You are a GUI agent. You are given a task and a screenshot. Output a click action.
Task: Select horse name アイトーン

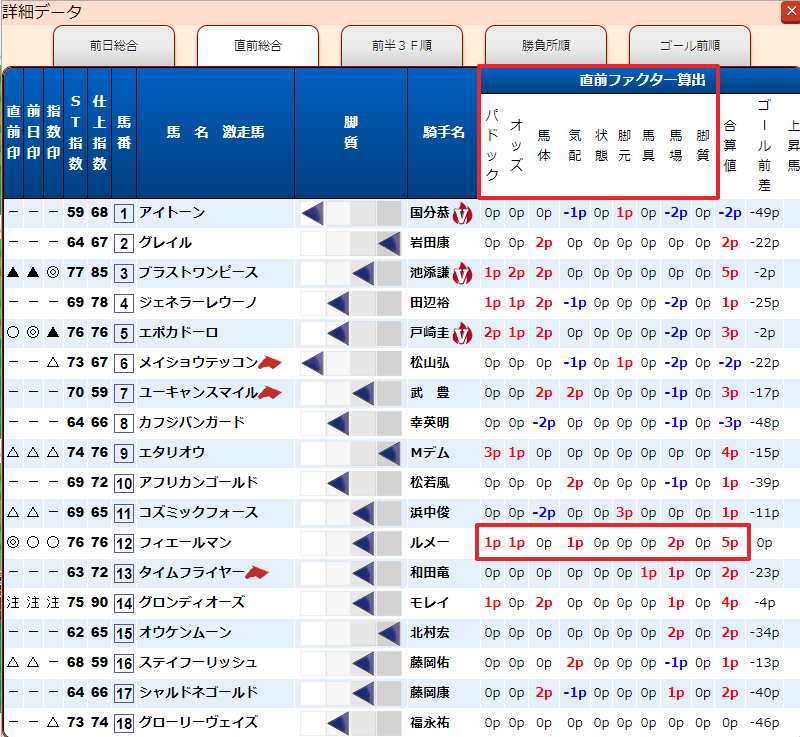(x=172, y=213)
